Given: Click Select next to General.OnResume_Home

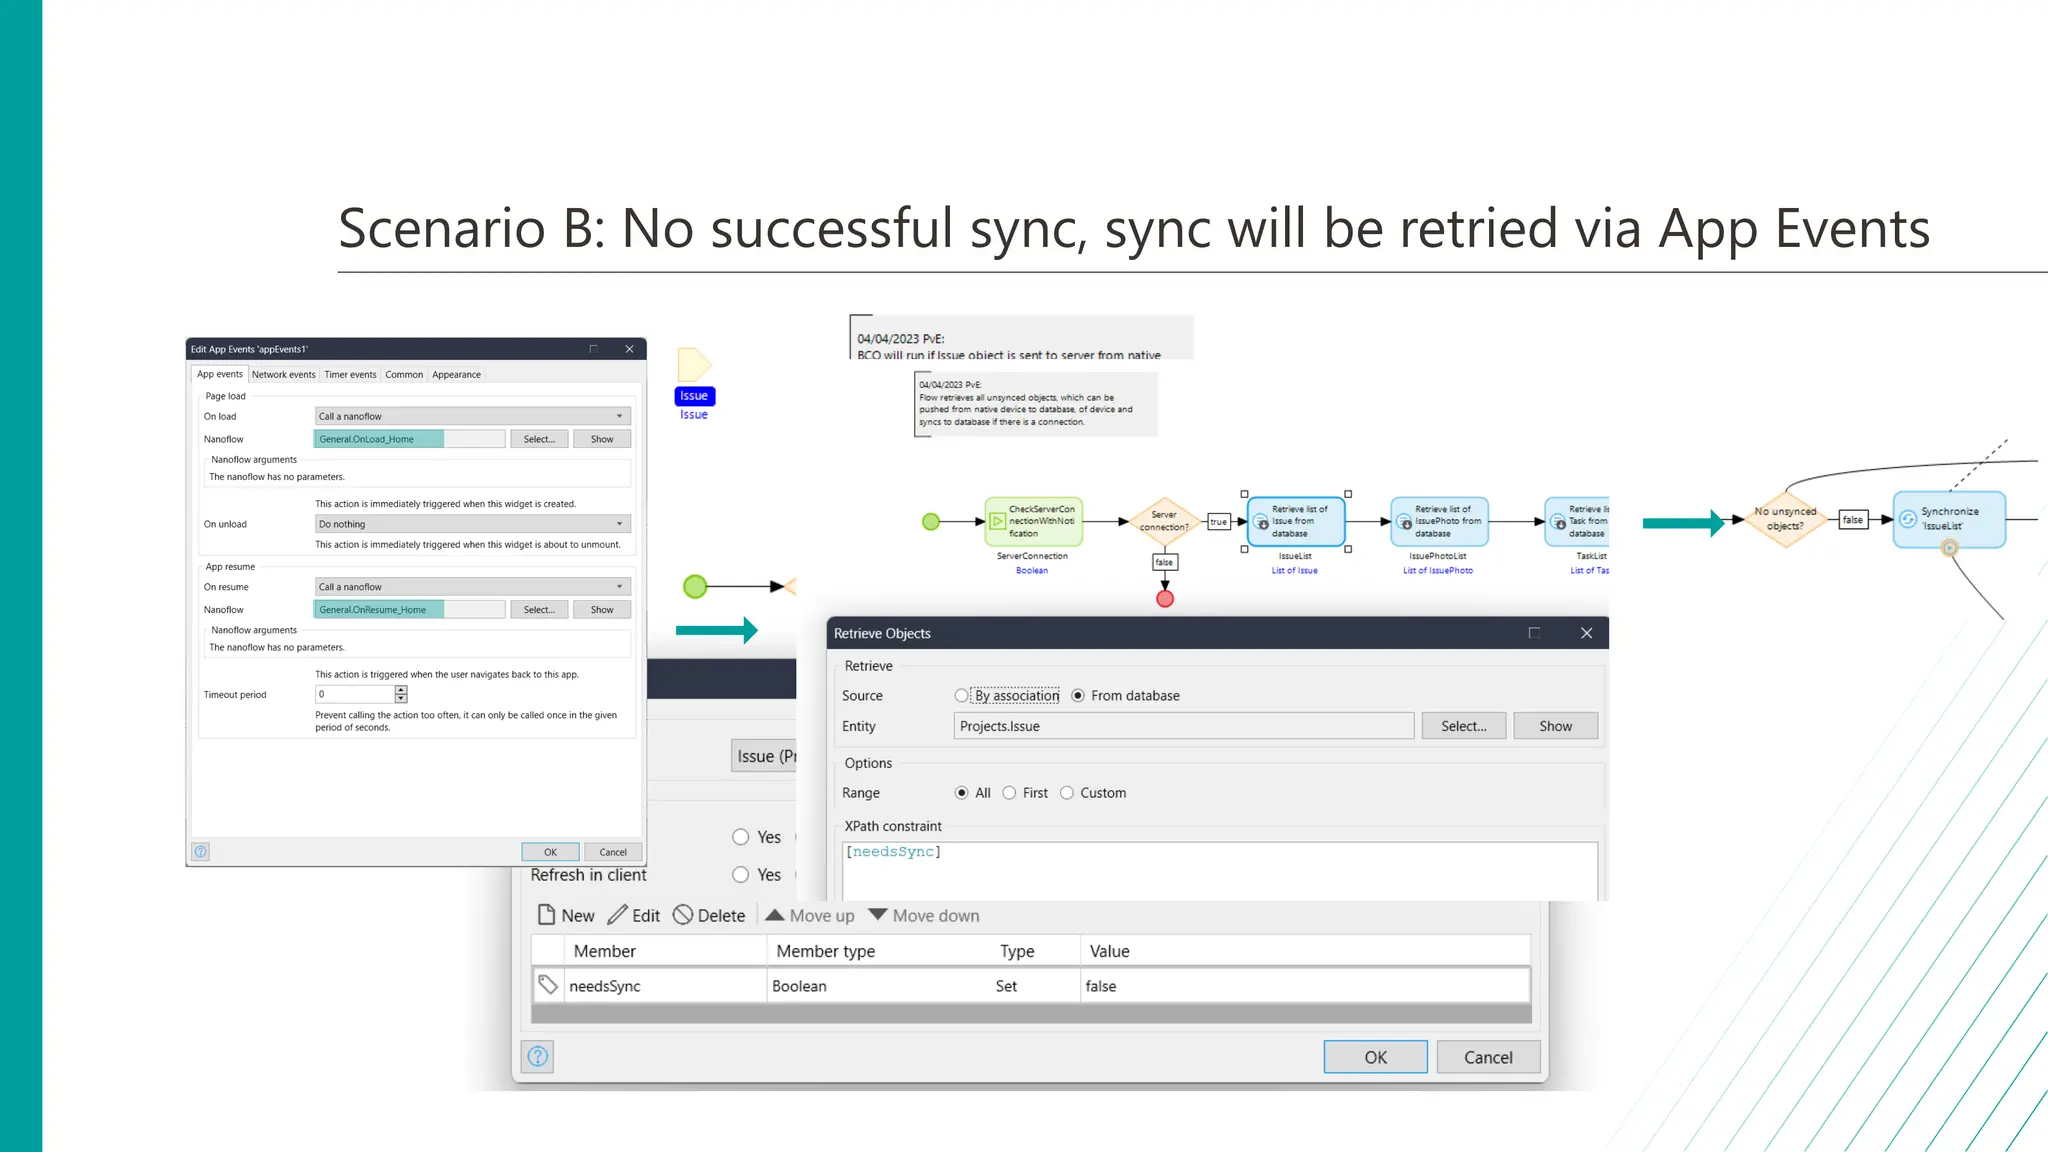Looking at the screenshot, I should click(539, 610).
